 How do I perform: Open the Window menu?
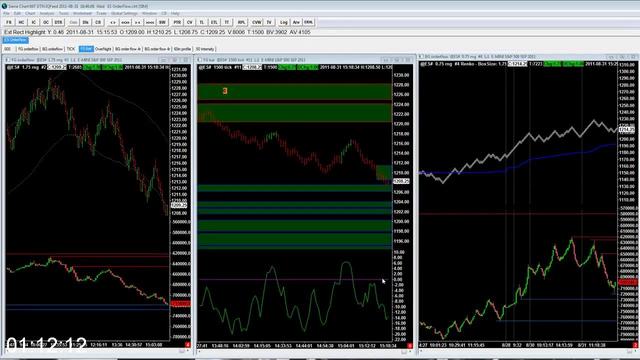(149, 13)
